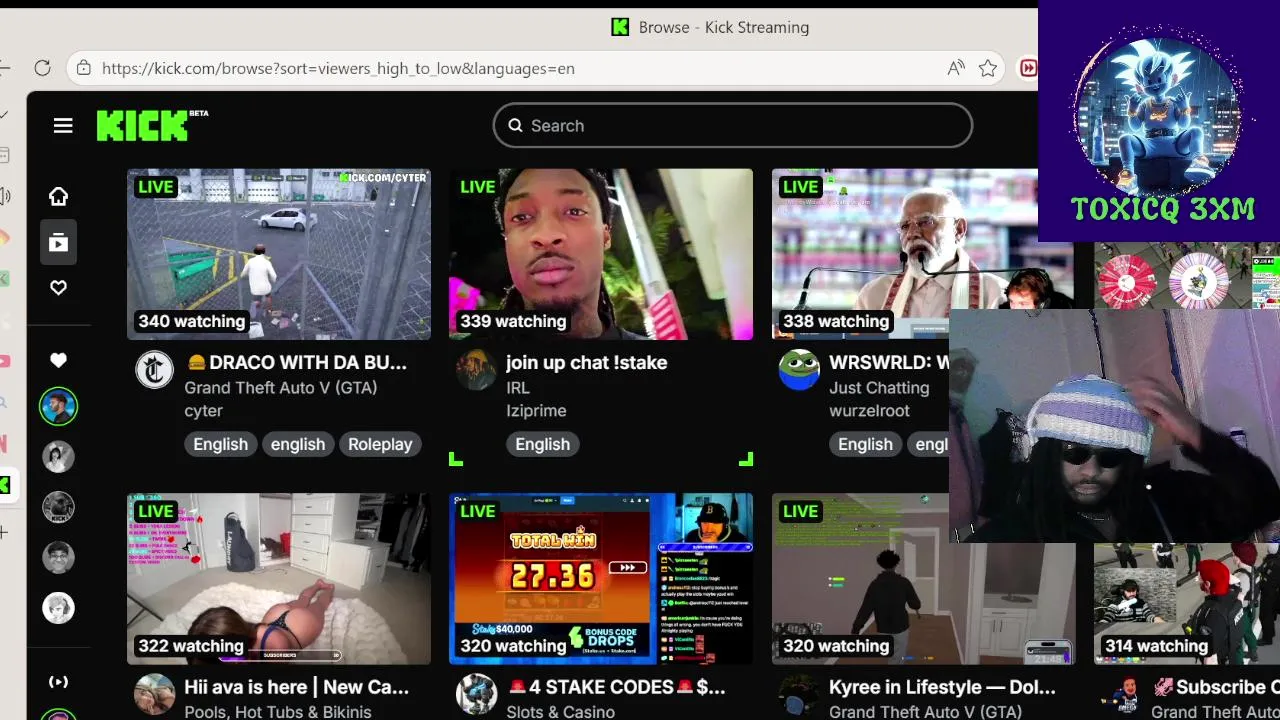The image size is (1280, 720).
Task: Open stream title Hii ava is here
Action: pos(296,687)
